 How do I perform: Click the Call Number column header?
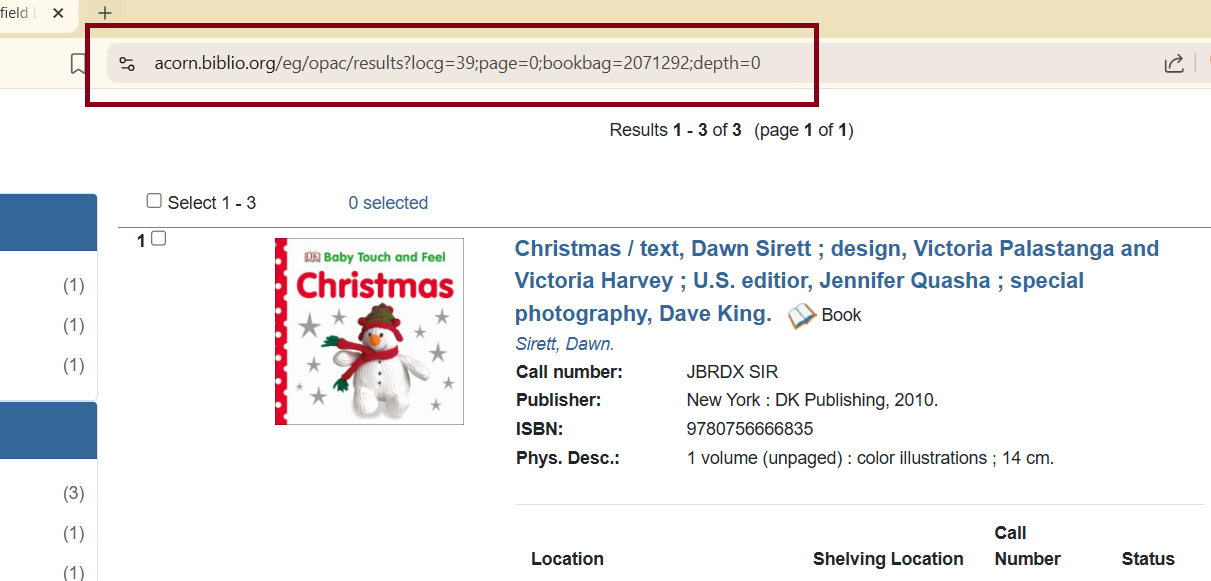coord(1027,546)
